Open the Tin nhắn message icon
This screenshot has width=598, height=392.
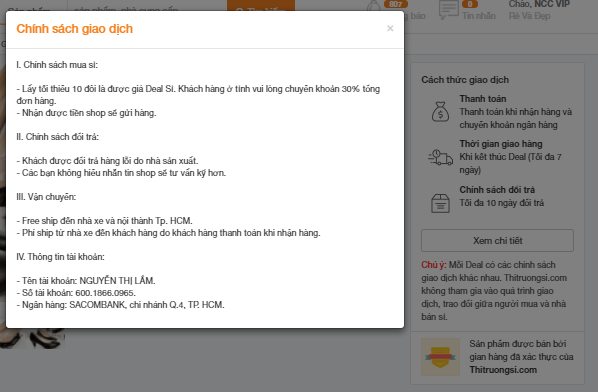coord(448,10)
